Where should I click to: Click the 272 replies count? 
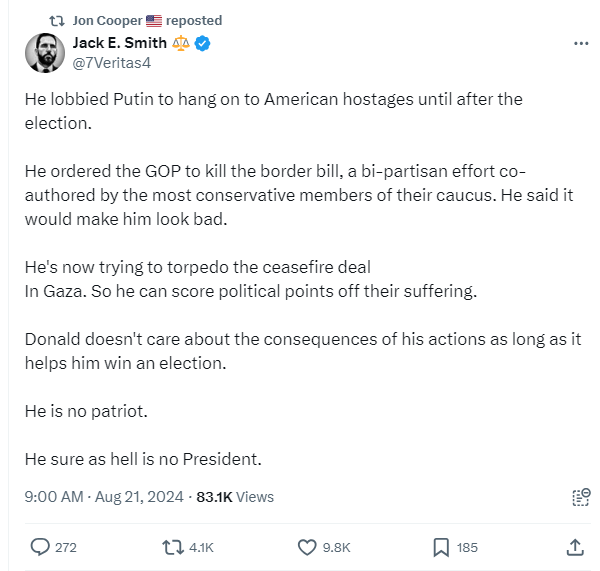65,548
